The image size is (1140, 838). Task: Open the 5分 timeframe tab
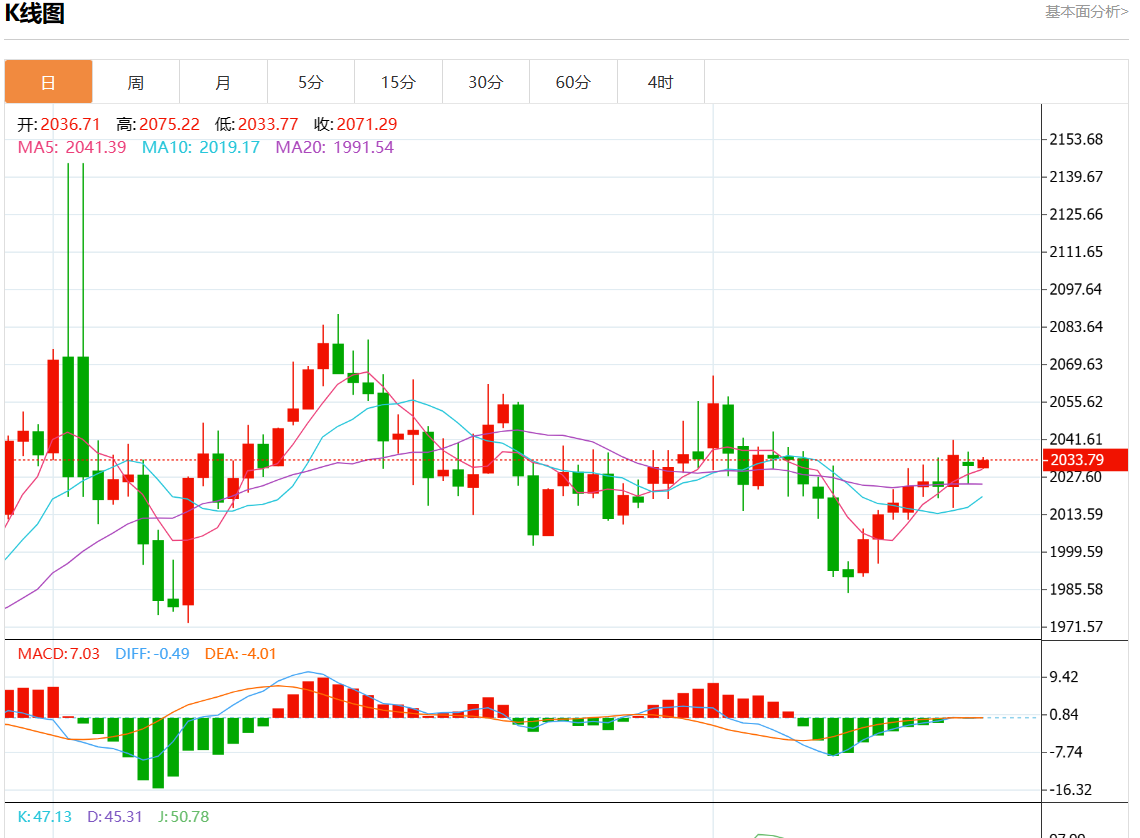point(310,82)
